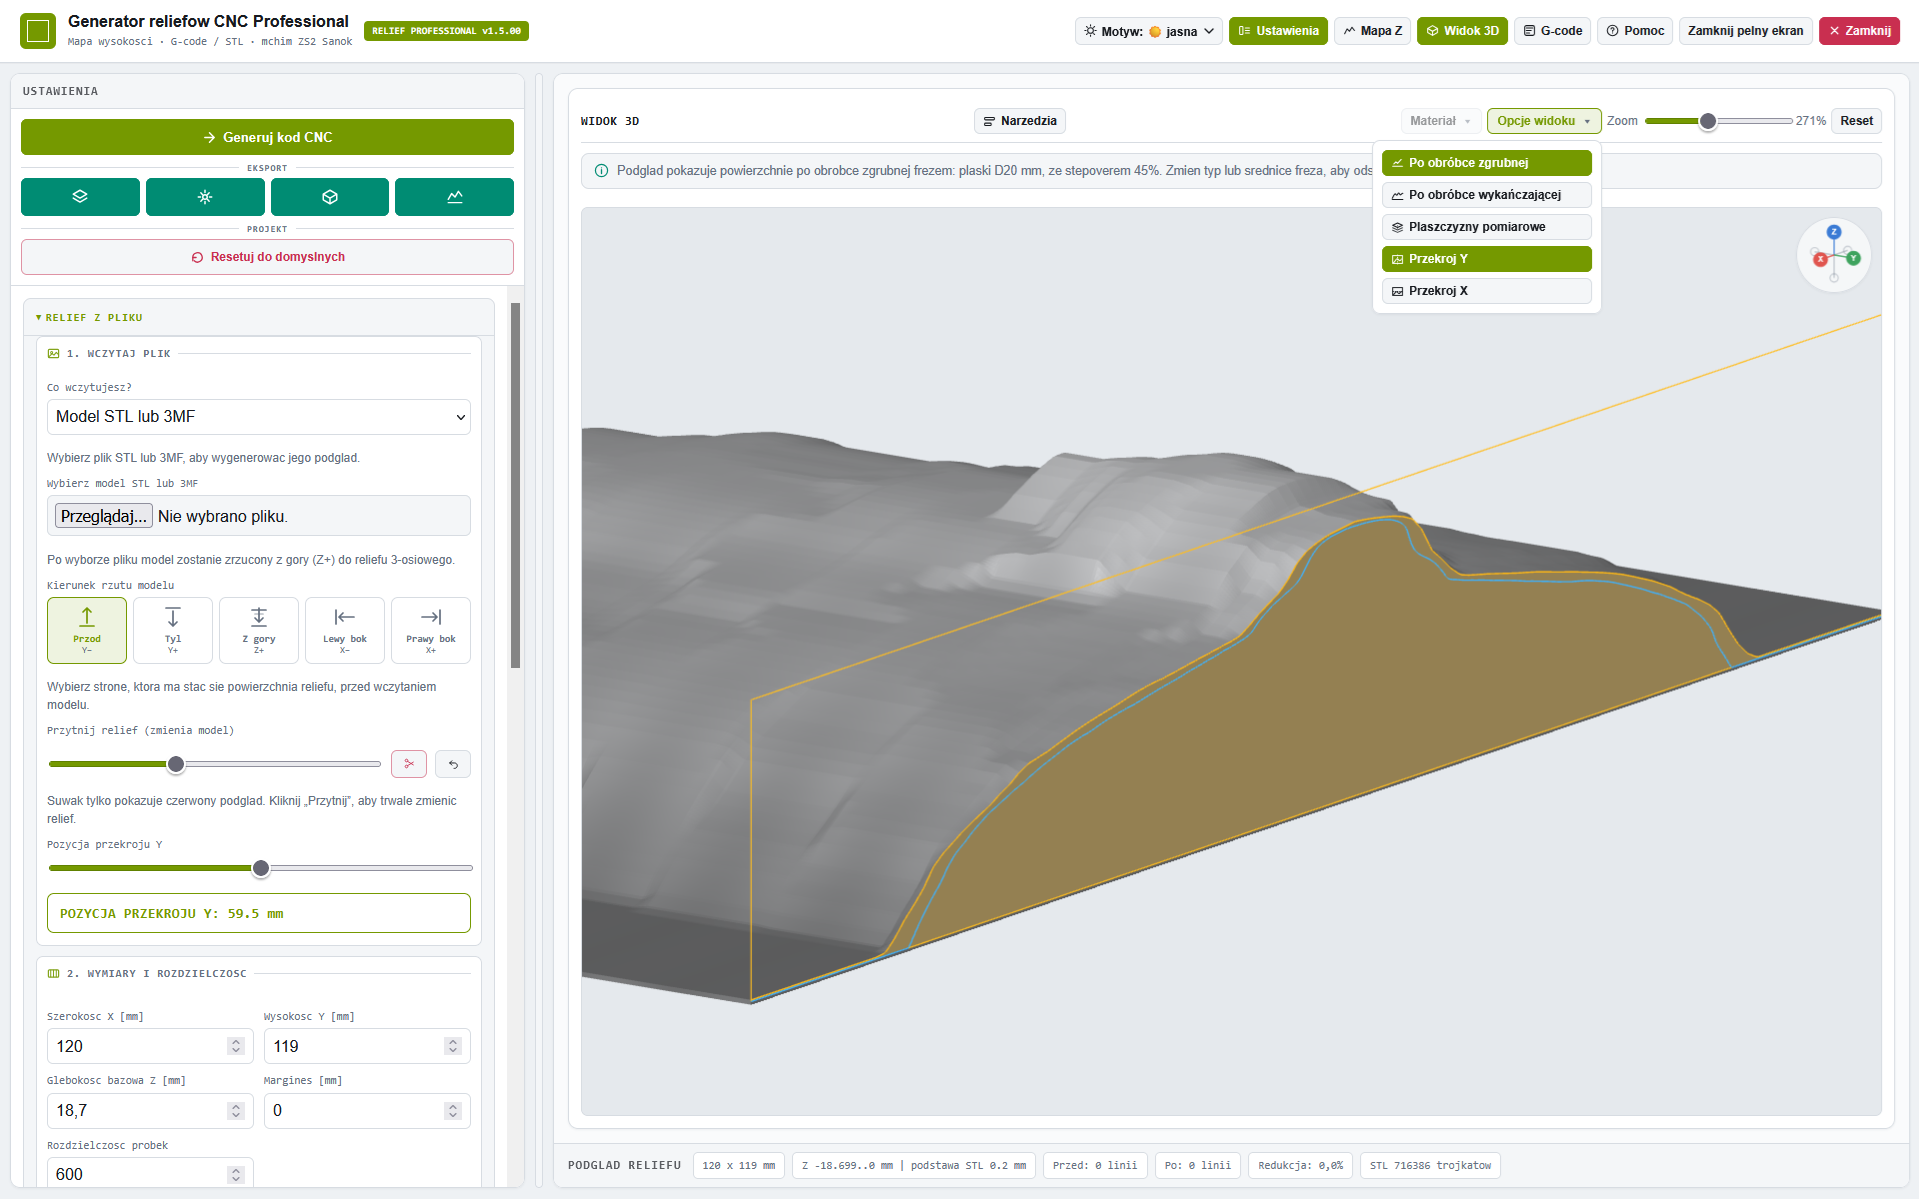Collapse the Relief z pliku section
The image size is (1919, 1199).
click(x=90, y=318)
